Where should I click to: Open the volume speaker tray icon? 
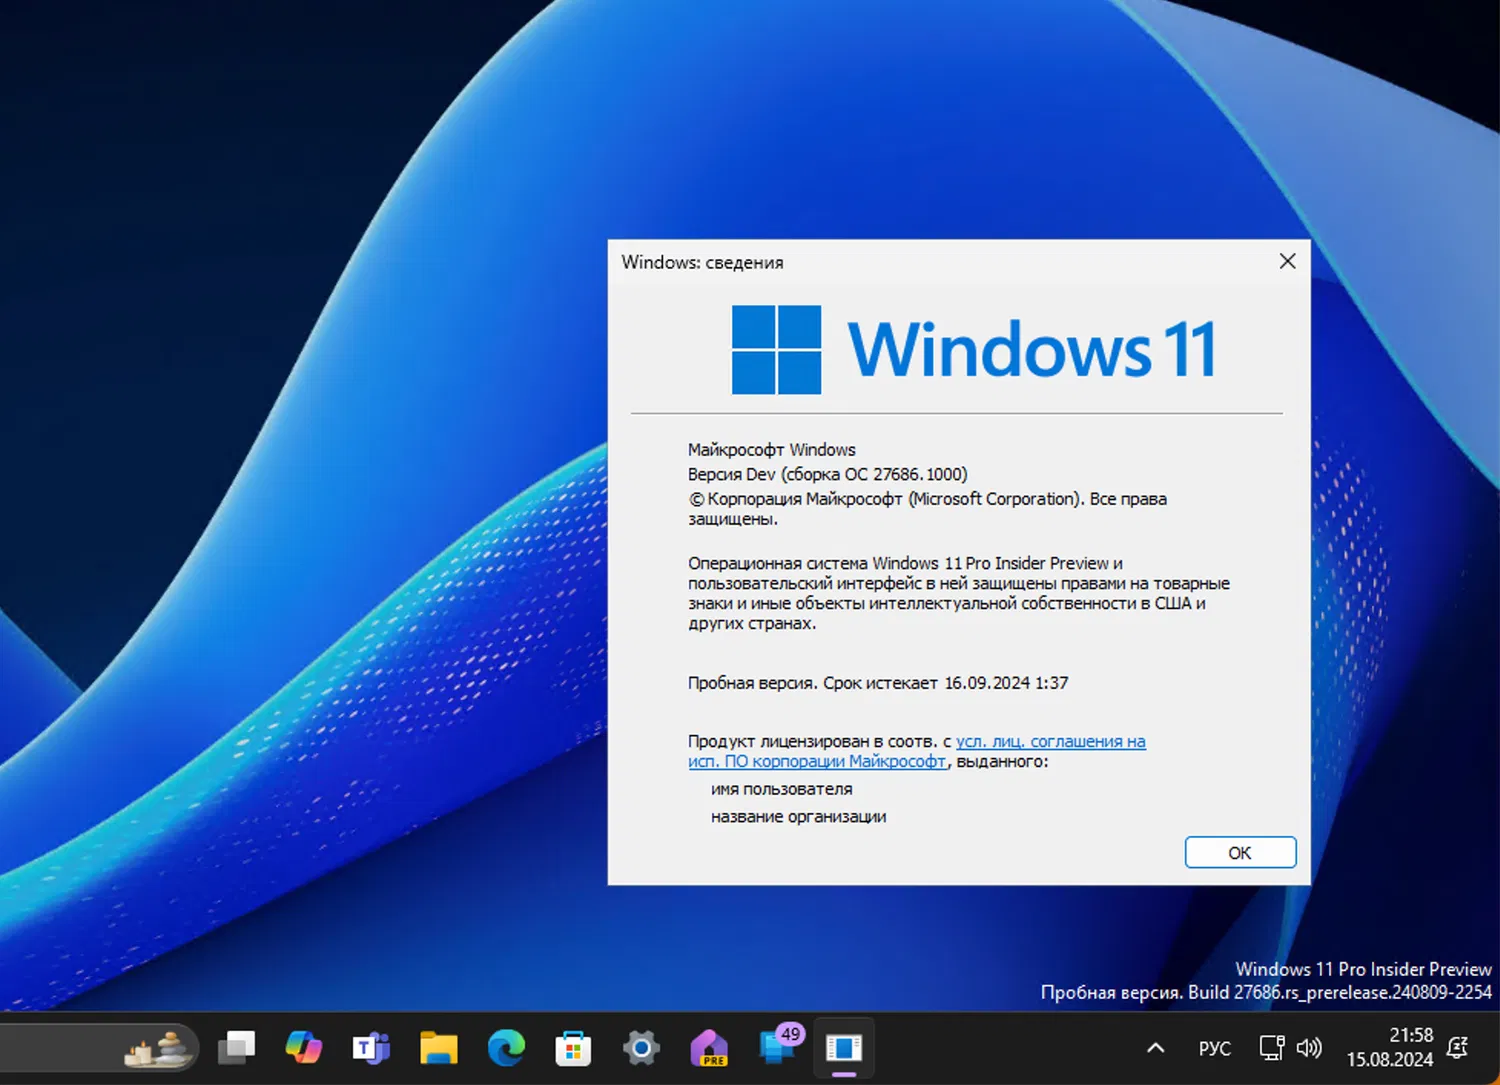click(x=1309, y=1048)
